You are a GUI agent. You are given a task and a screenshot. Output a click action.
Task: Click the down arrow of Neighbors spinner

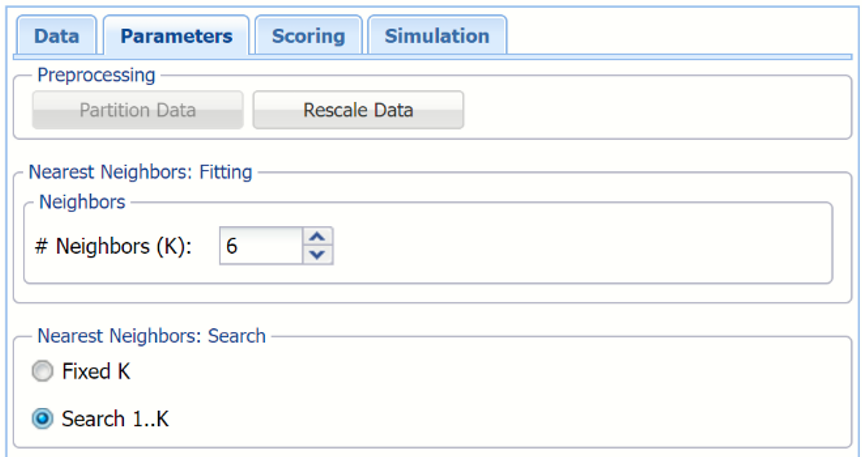pos(318,254)
